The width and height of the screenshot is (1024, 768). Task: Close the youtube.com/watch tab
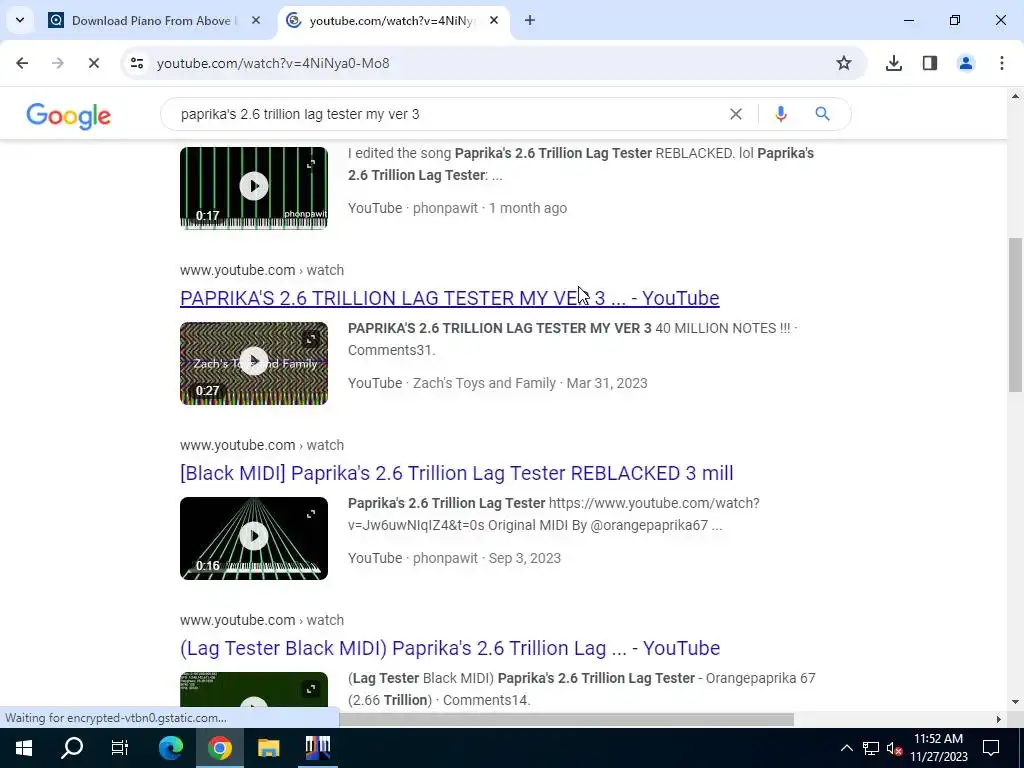[x=494, y=21]
